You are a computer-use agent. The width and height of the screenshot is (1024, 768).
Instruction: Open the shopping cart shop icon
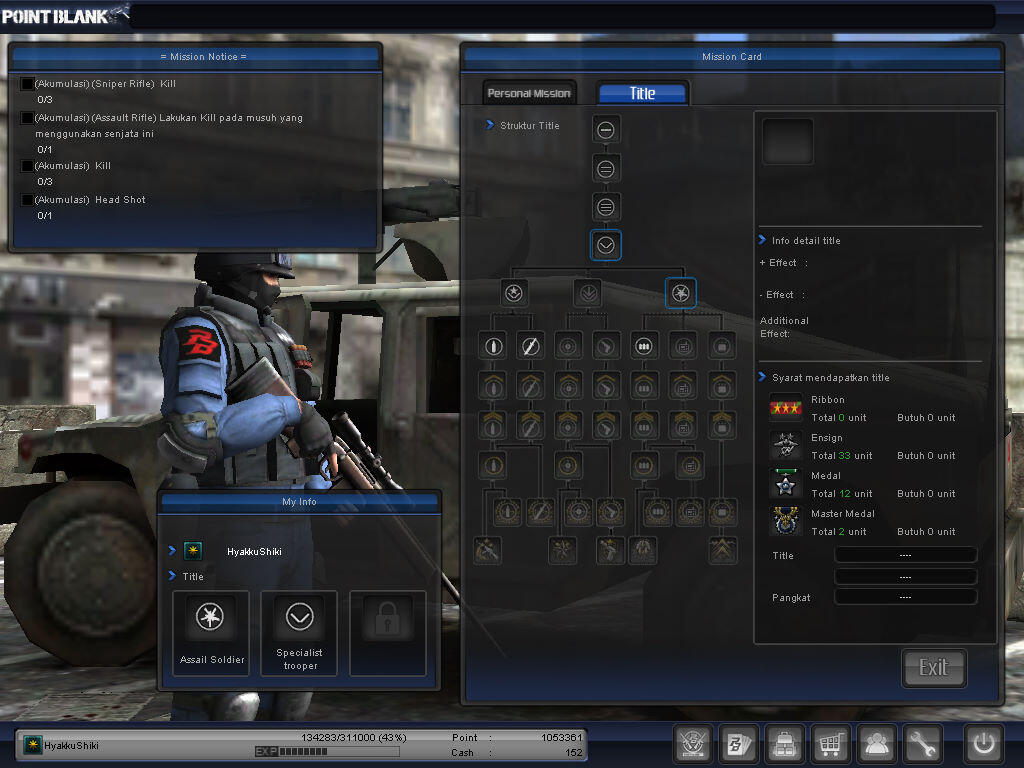[x=830, y=744]
